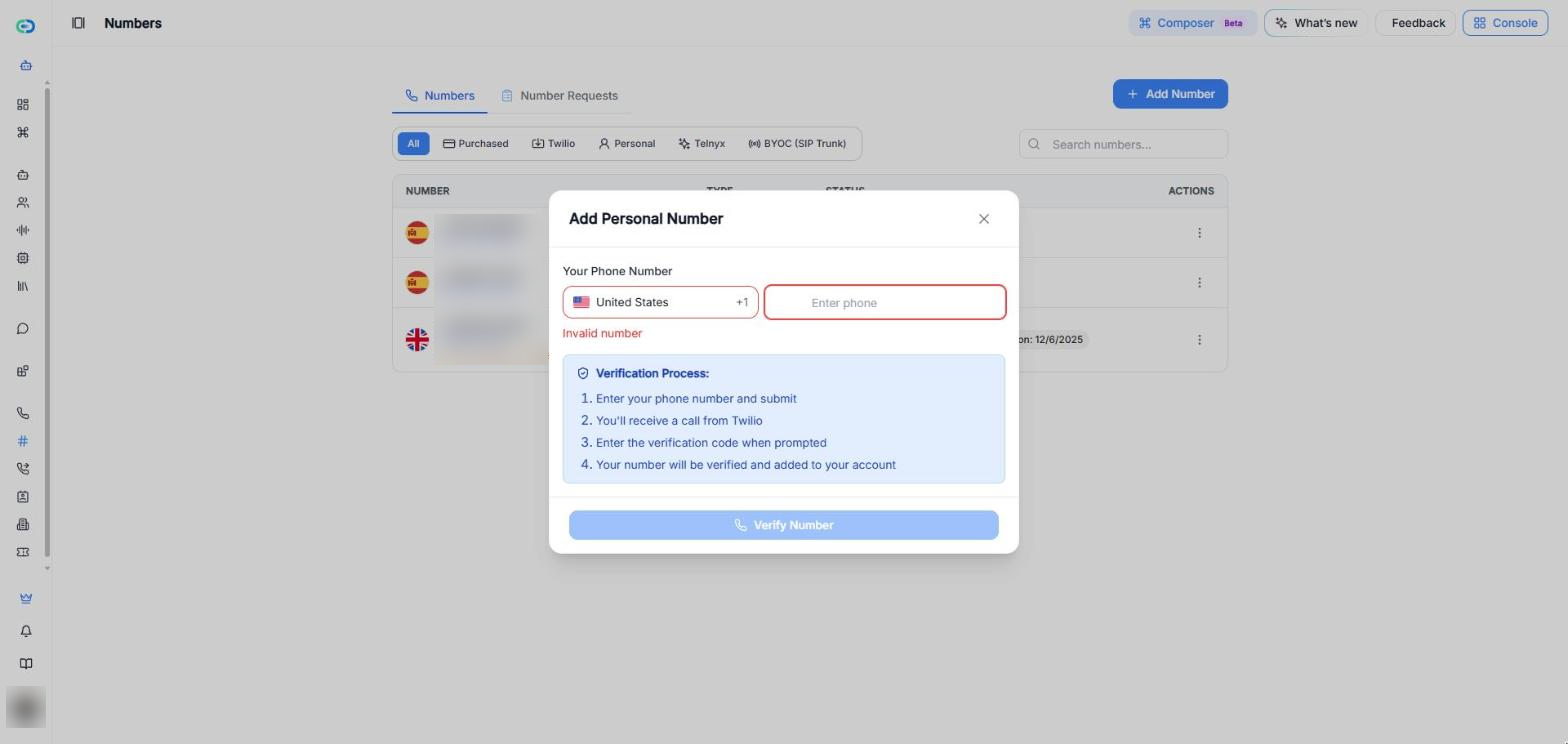Open What's new

tap(1316, 23)
